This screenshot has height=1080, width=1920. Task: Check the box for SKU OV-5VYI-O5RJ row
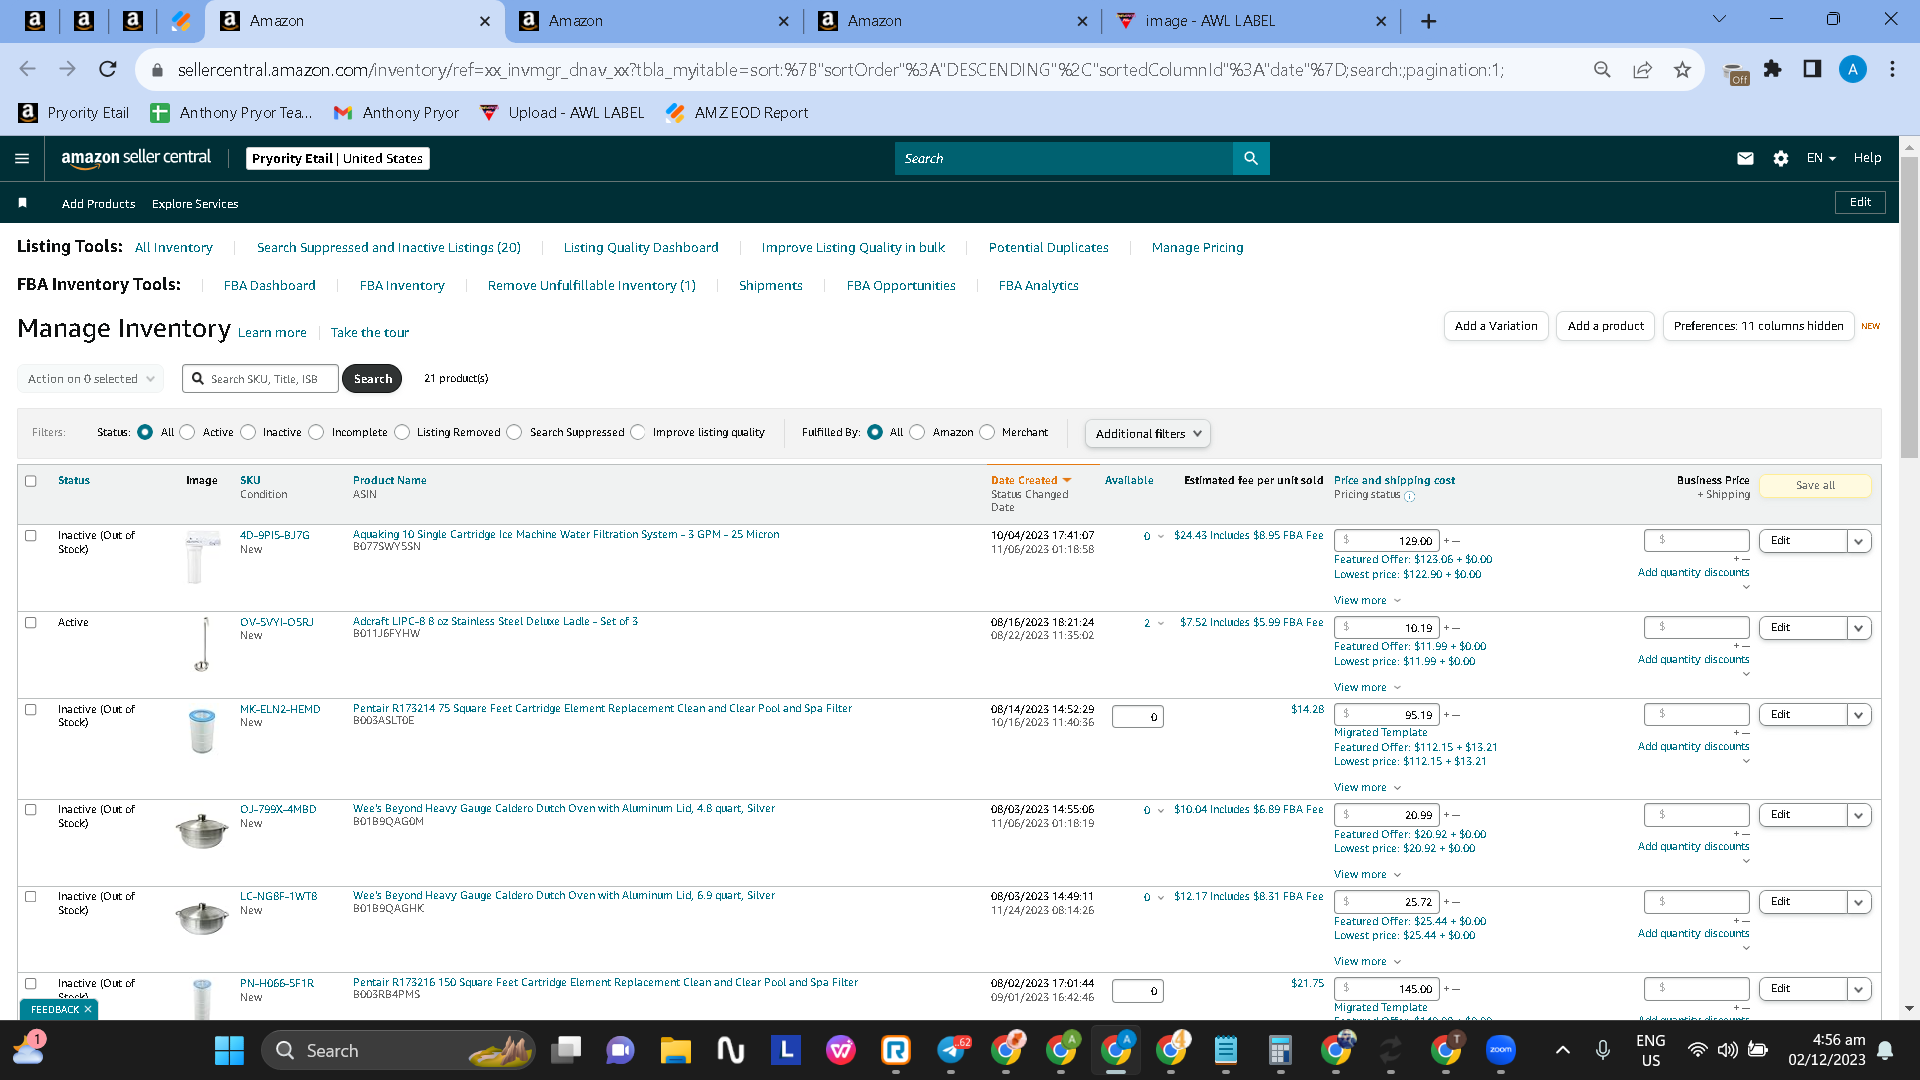31,622
